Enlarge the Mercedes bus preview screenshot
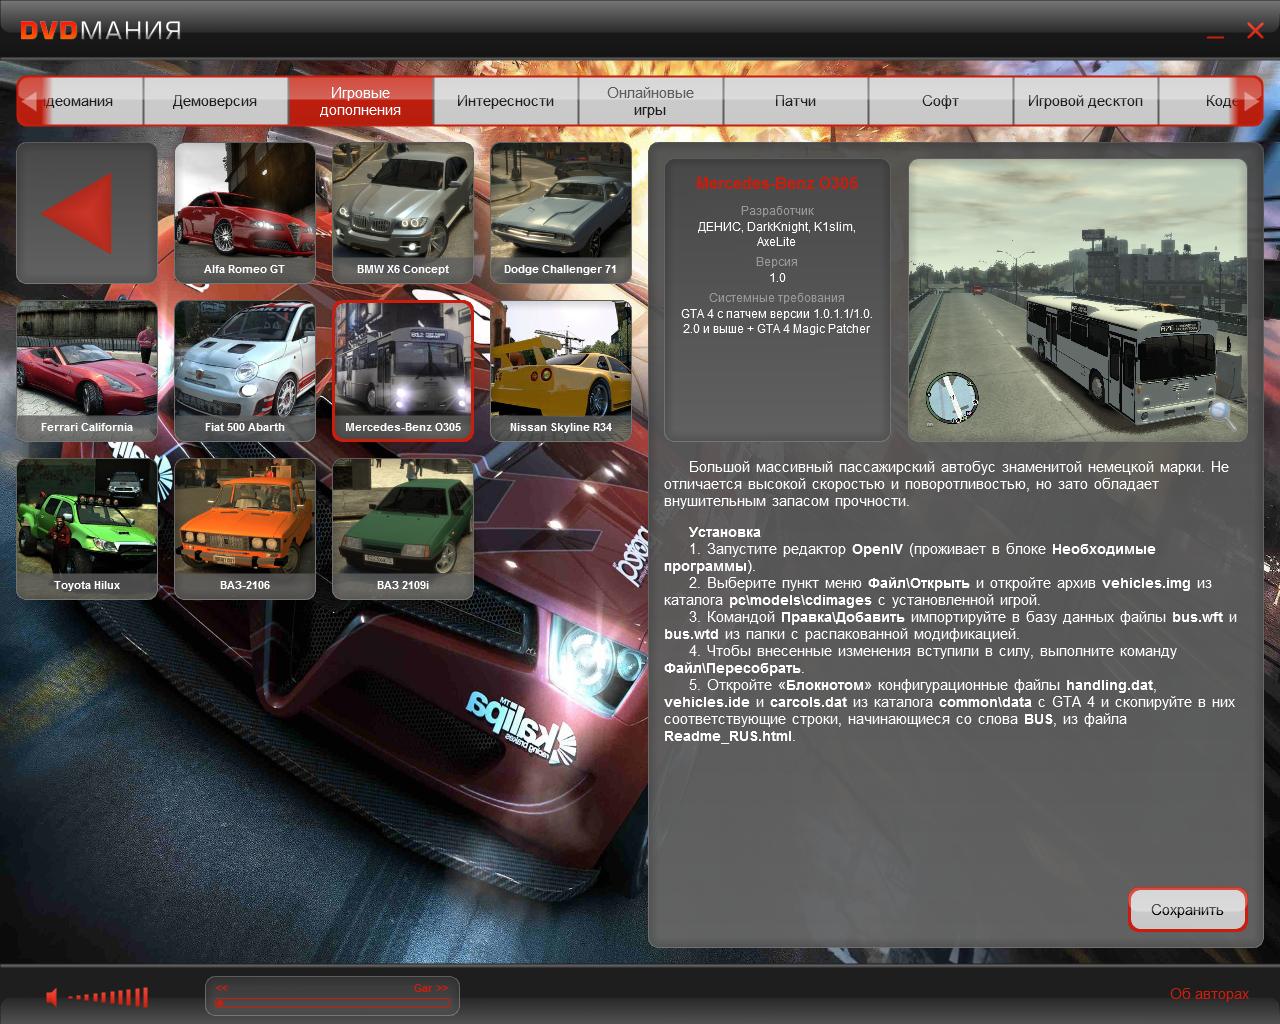1280x1024 pixels. click(1078, 300)
